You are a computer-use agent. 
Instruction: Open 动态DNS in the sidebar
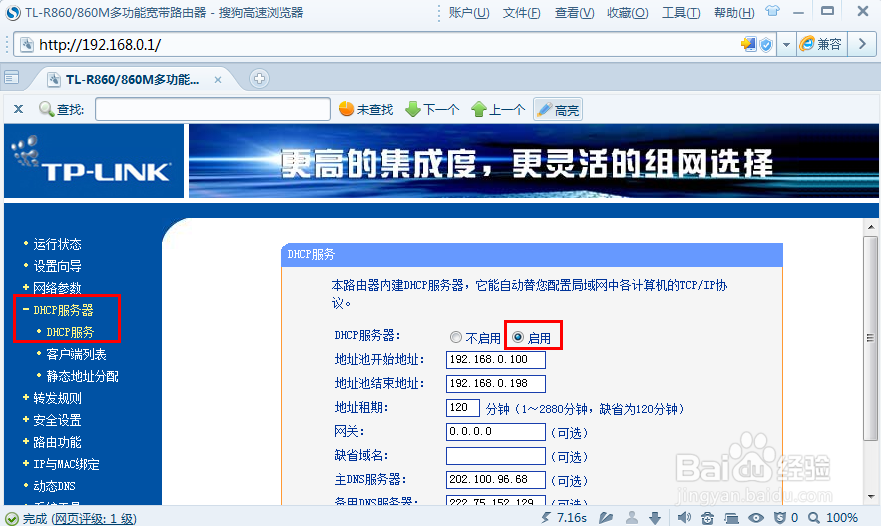click(55, 486)
